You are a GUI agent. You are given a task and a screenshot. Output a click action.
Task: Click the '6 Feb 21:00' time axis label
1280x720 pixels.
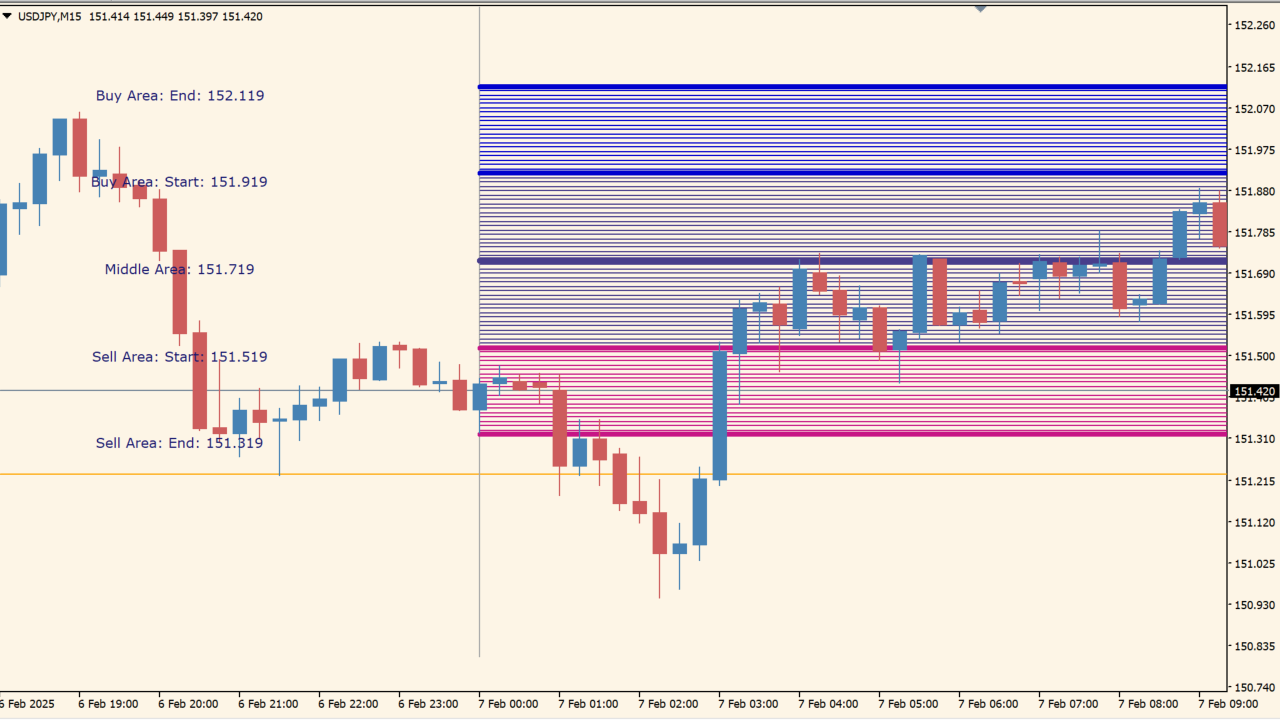[268, 704]
